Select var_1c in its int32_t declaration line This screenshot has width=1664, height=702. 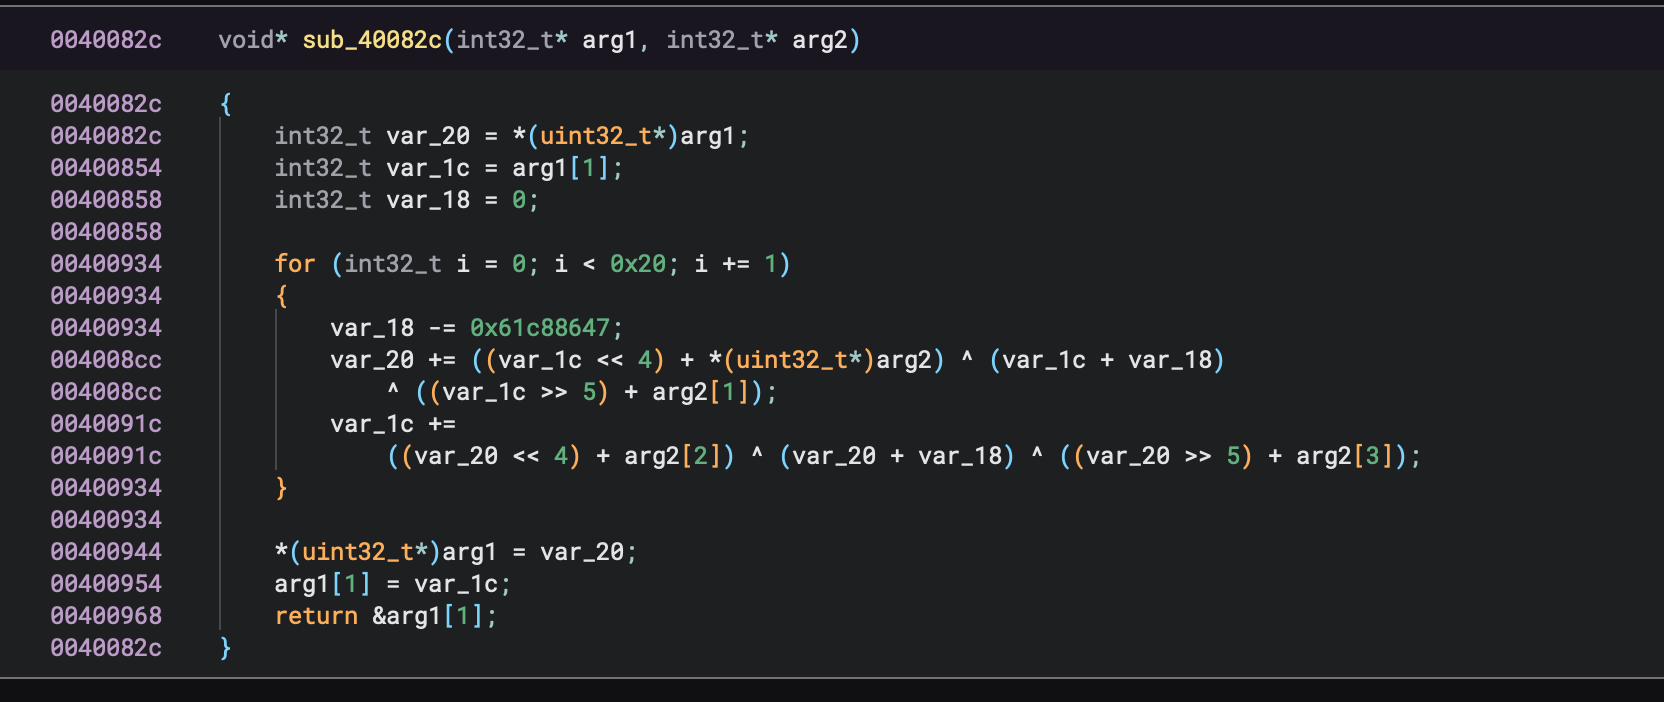(x=428, y=168)
